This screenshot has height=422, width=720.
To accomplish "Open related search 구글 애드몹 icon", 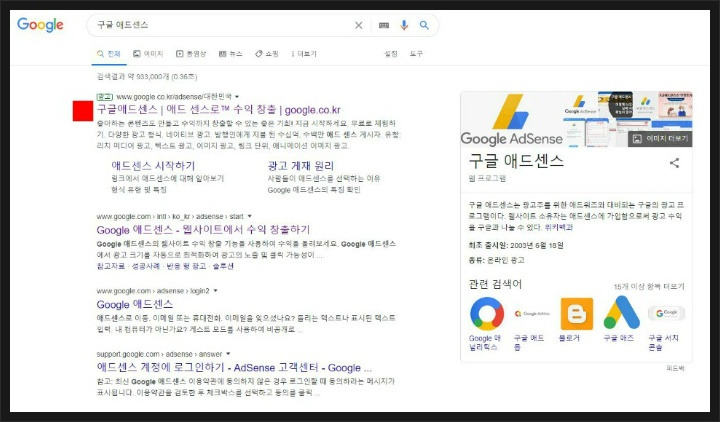I will pos(532,314).
